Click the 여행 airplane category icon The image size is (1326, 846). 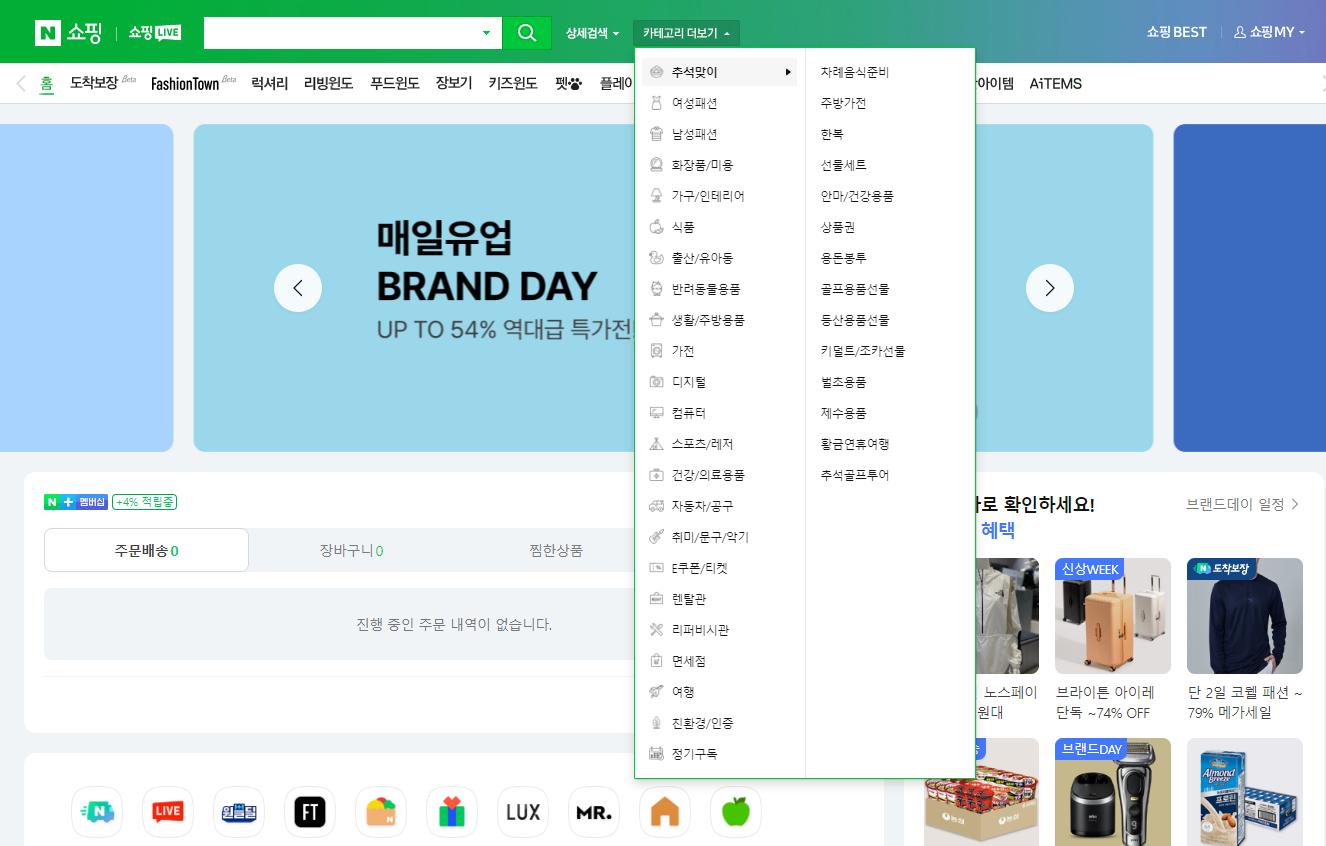(x=656, y=692)
